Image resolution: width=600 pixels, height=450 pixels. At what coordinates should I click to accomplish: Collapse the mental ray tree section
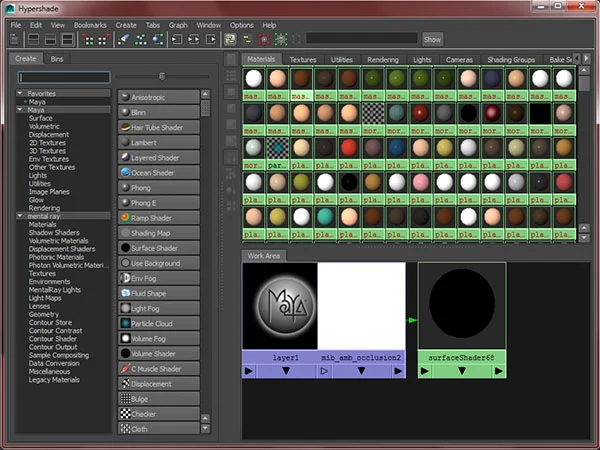tap(20, 216)
